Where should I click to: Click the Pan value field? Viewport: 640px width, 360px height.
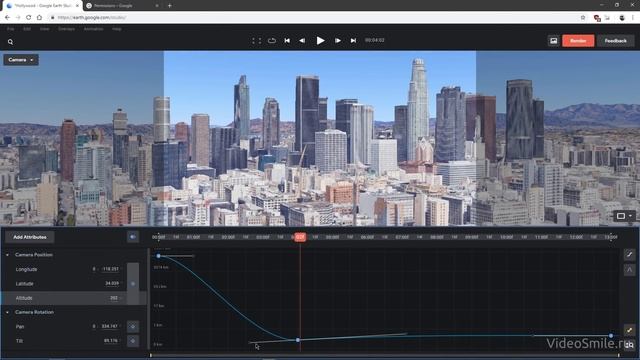click(x=109, y=326)
